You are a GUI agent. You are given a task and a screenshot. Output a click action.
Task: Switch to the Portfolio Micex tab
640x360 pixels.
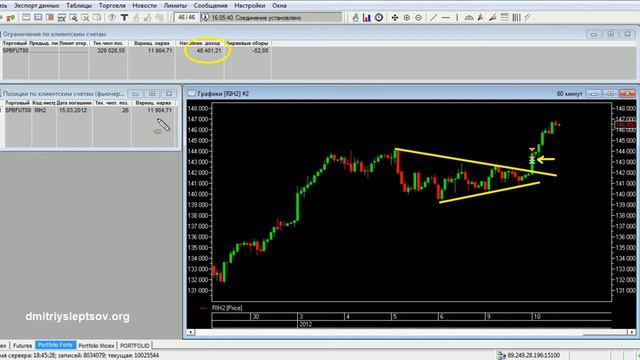coord(96,345)
